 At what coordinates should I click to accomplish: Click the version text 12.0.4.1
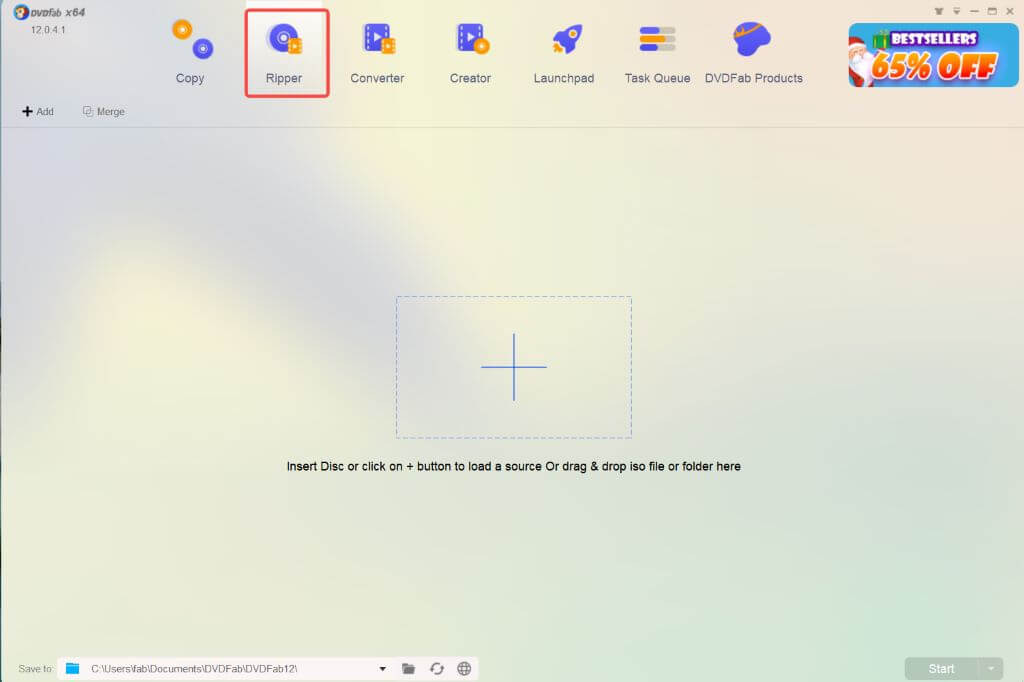point(48,30)
